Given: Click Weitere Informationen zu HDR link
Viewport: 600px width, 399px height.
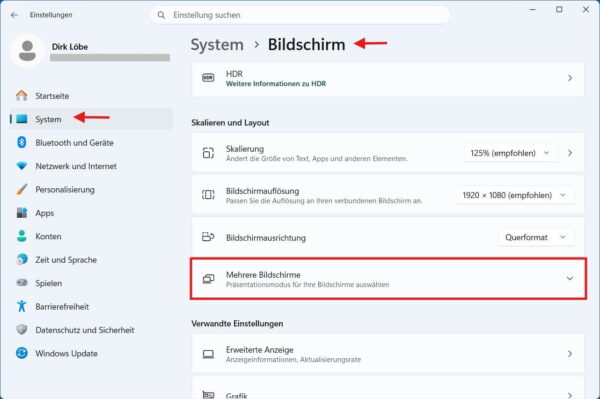Looking at the screenshot, I should [x=276, y=84].
